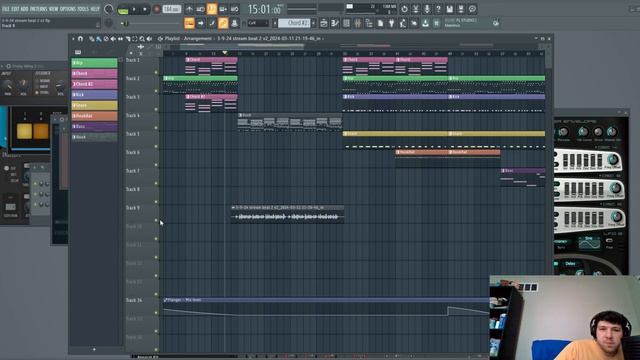Screen dimensions: 640x360
Task: Open the ADD menu
Action: (x=24, y=9)
